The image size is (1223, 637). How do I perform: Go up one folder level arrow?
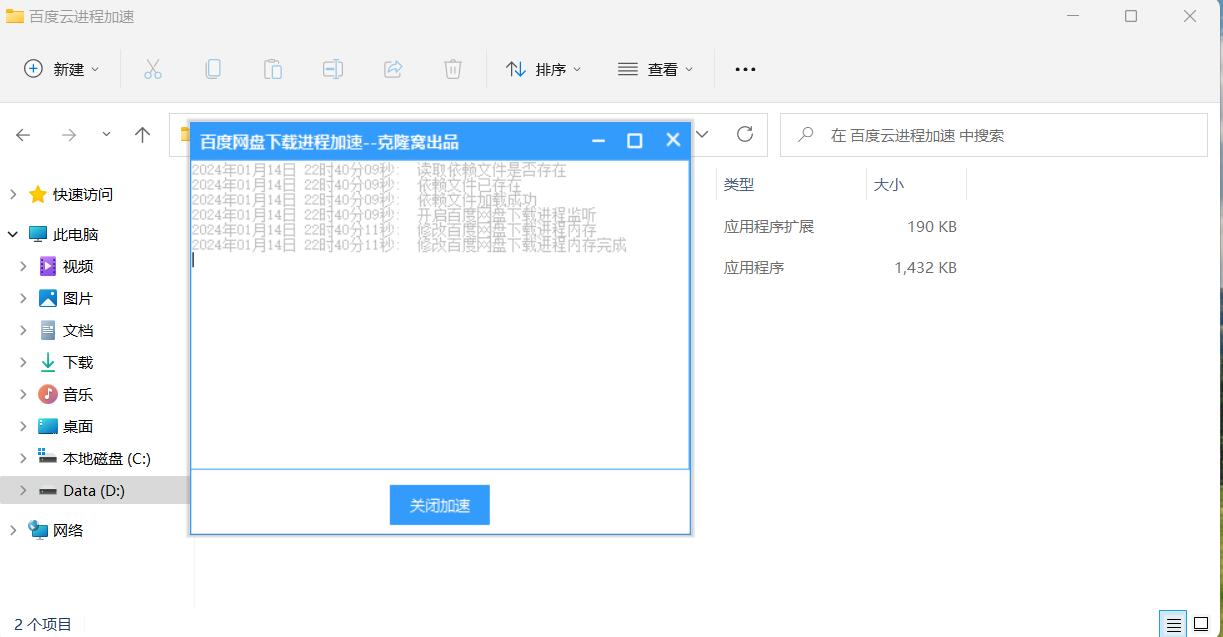coord(143,135)
